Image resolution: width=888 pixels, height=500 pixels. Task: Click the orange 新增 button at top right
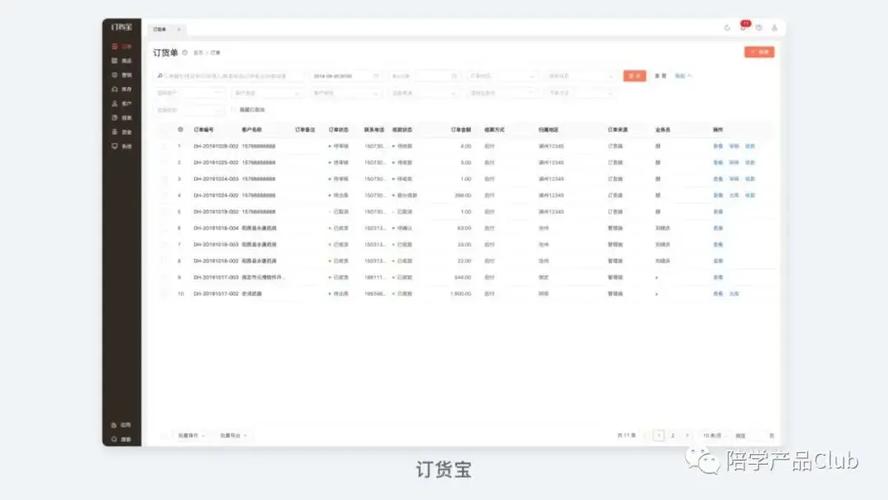point(759,52)
